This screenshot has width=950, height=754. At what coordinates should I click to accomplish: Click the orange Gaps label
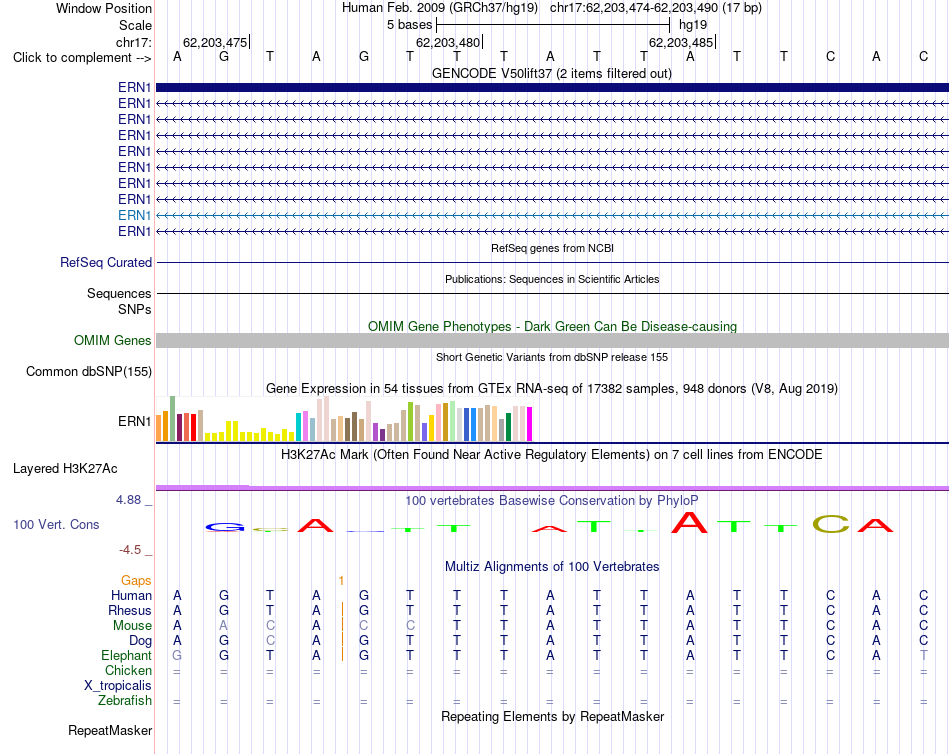tap(136, 581)
